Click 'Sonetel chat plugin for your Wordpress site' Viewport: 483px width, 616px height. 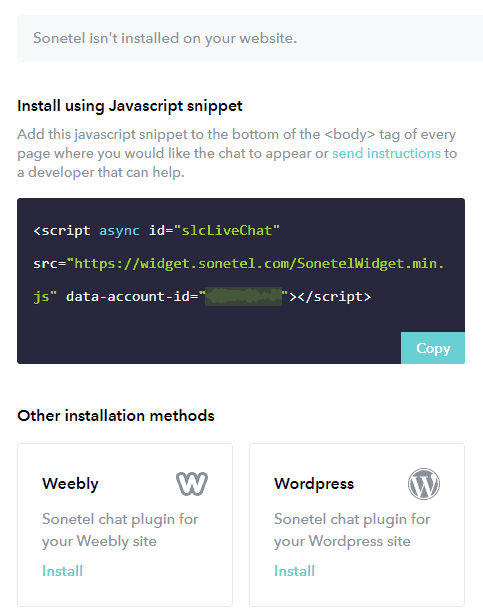pos(352,530)
